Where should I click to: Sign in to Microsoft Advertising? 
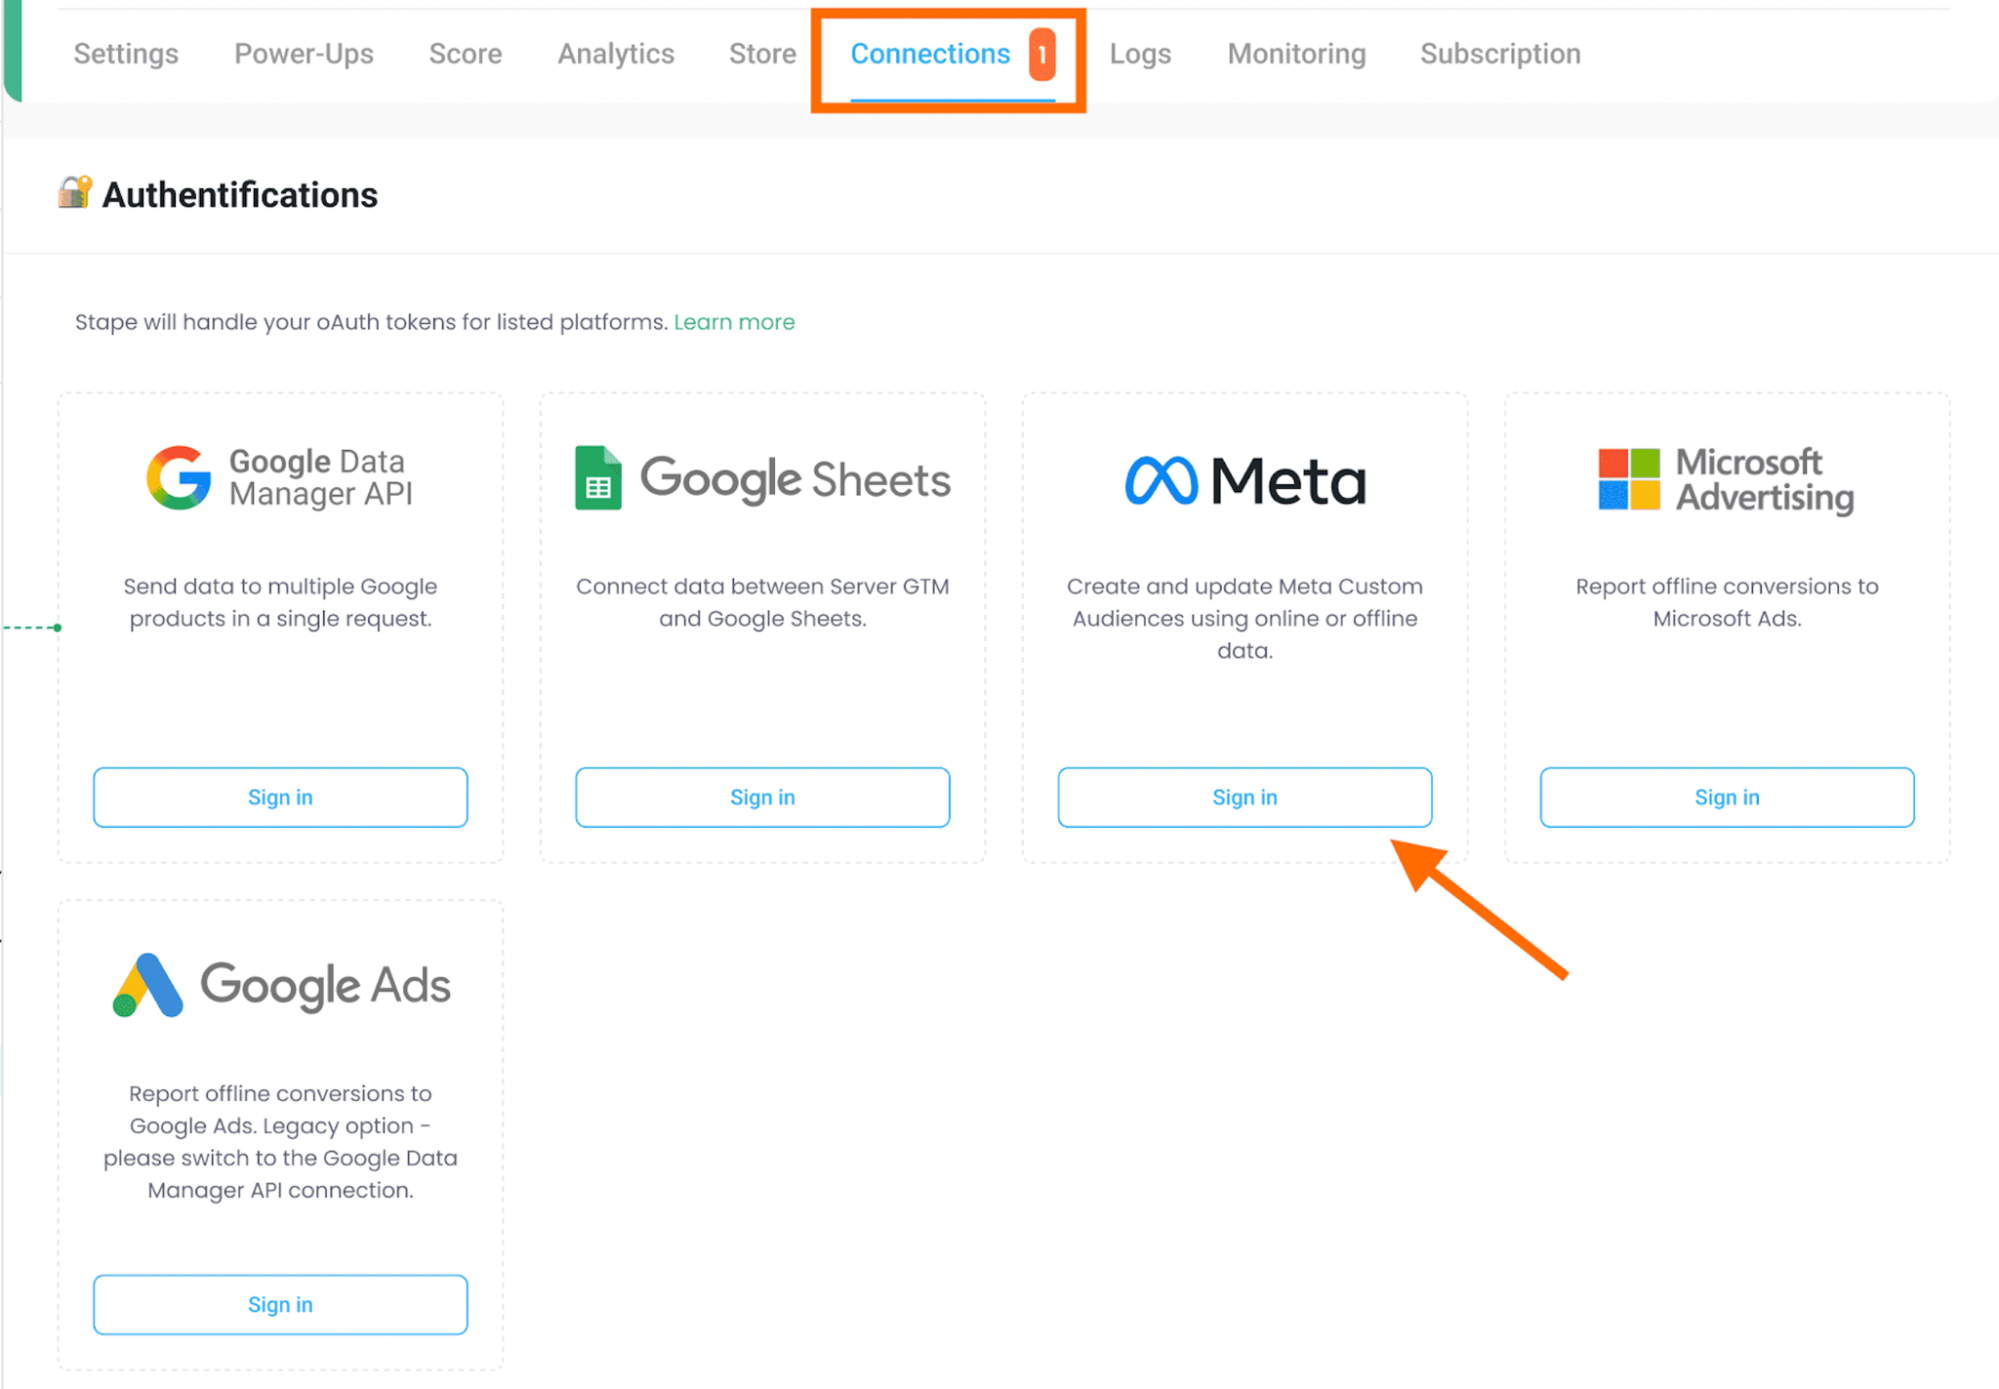click(1726, 797)
